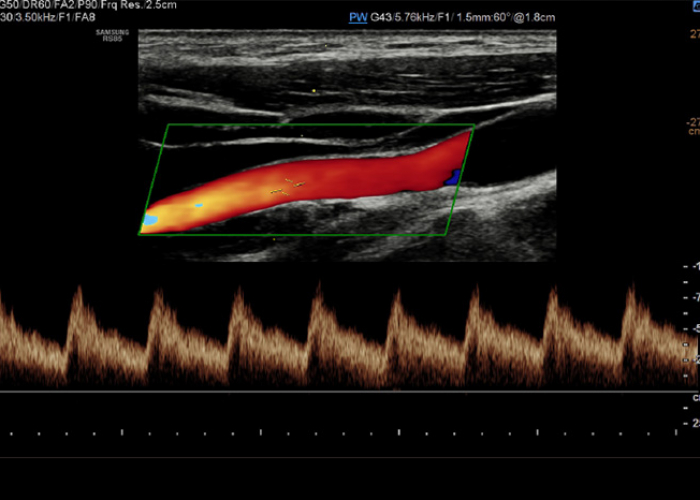Click the dark blue aliasing patch in vessel
Image resolution: width=700 pixels, height=500 pixels.
click(452, 178)
